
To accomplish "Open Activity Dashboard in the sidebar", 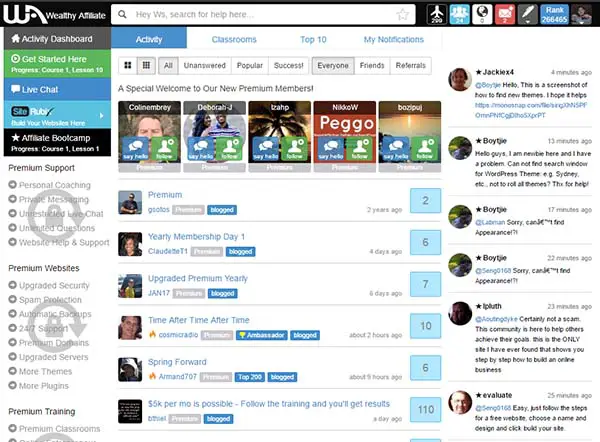I will (57, 39).
